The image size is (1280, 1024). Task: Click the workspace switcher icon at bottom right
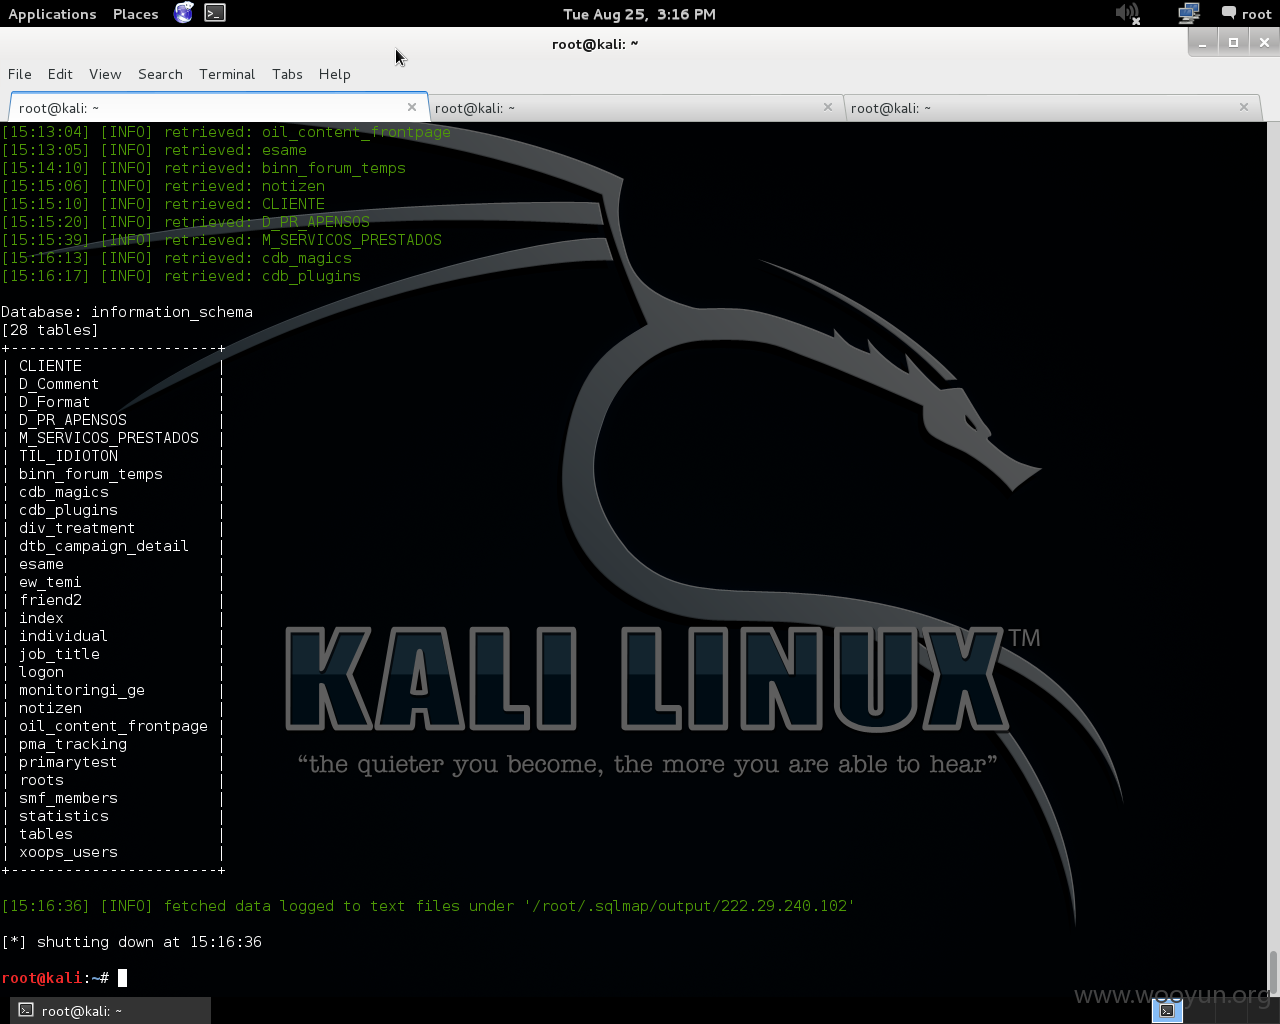pos(1168,1010)
